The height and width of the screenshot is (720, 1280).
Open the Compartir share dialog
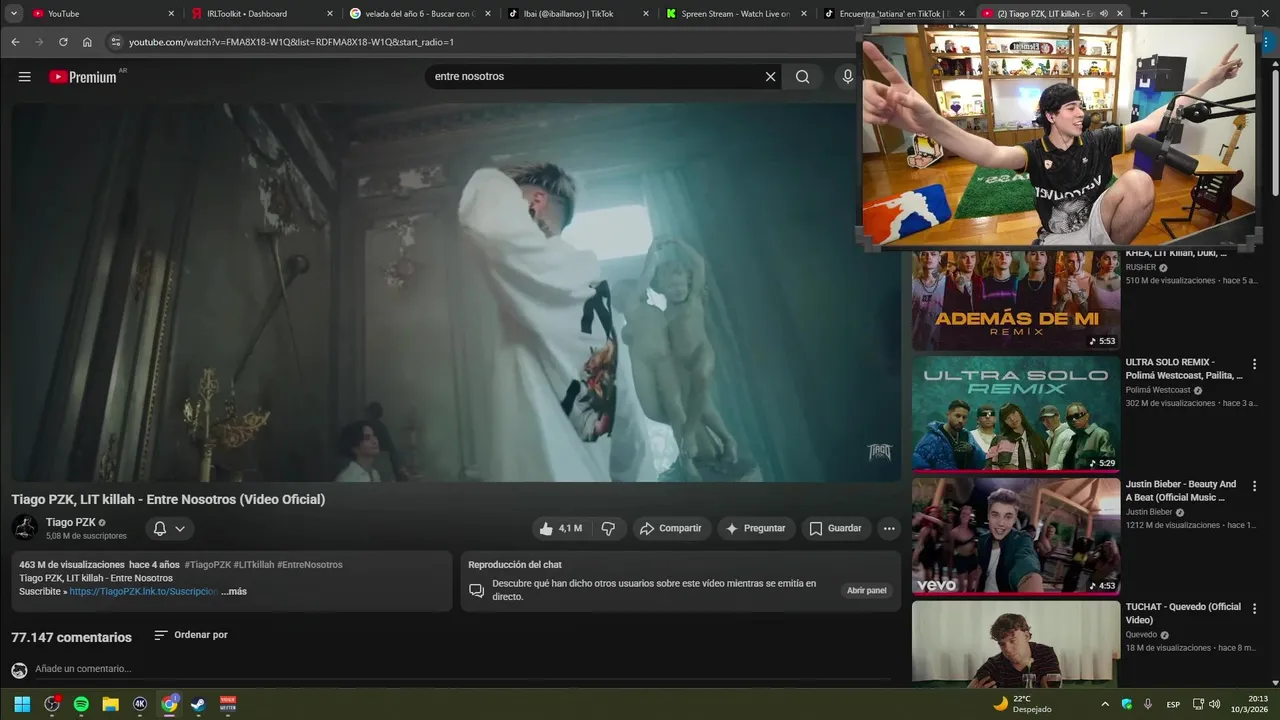point(670,528)
